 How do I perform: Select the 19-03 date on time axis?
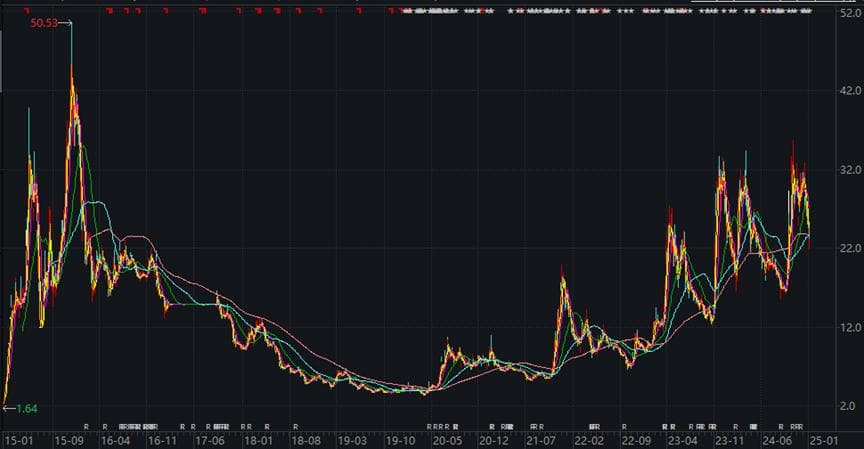click(x=352, y=440)
